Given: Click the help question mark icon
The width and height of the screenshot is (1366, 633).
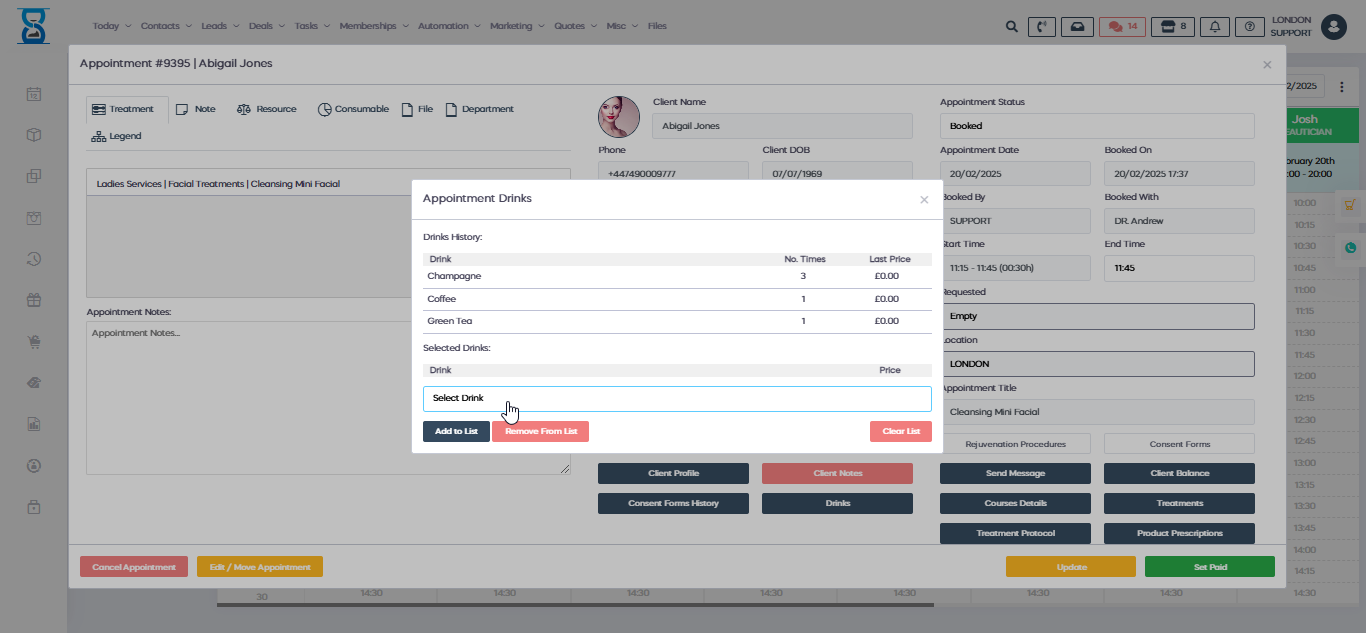Looking at the screenshot, I should coord(1249,27).
